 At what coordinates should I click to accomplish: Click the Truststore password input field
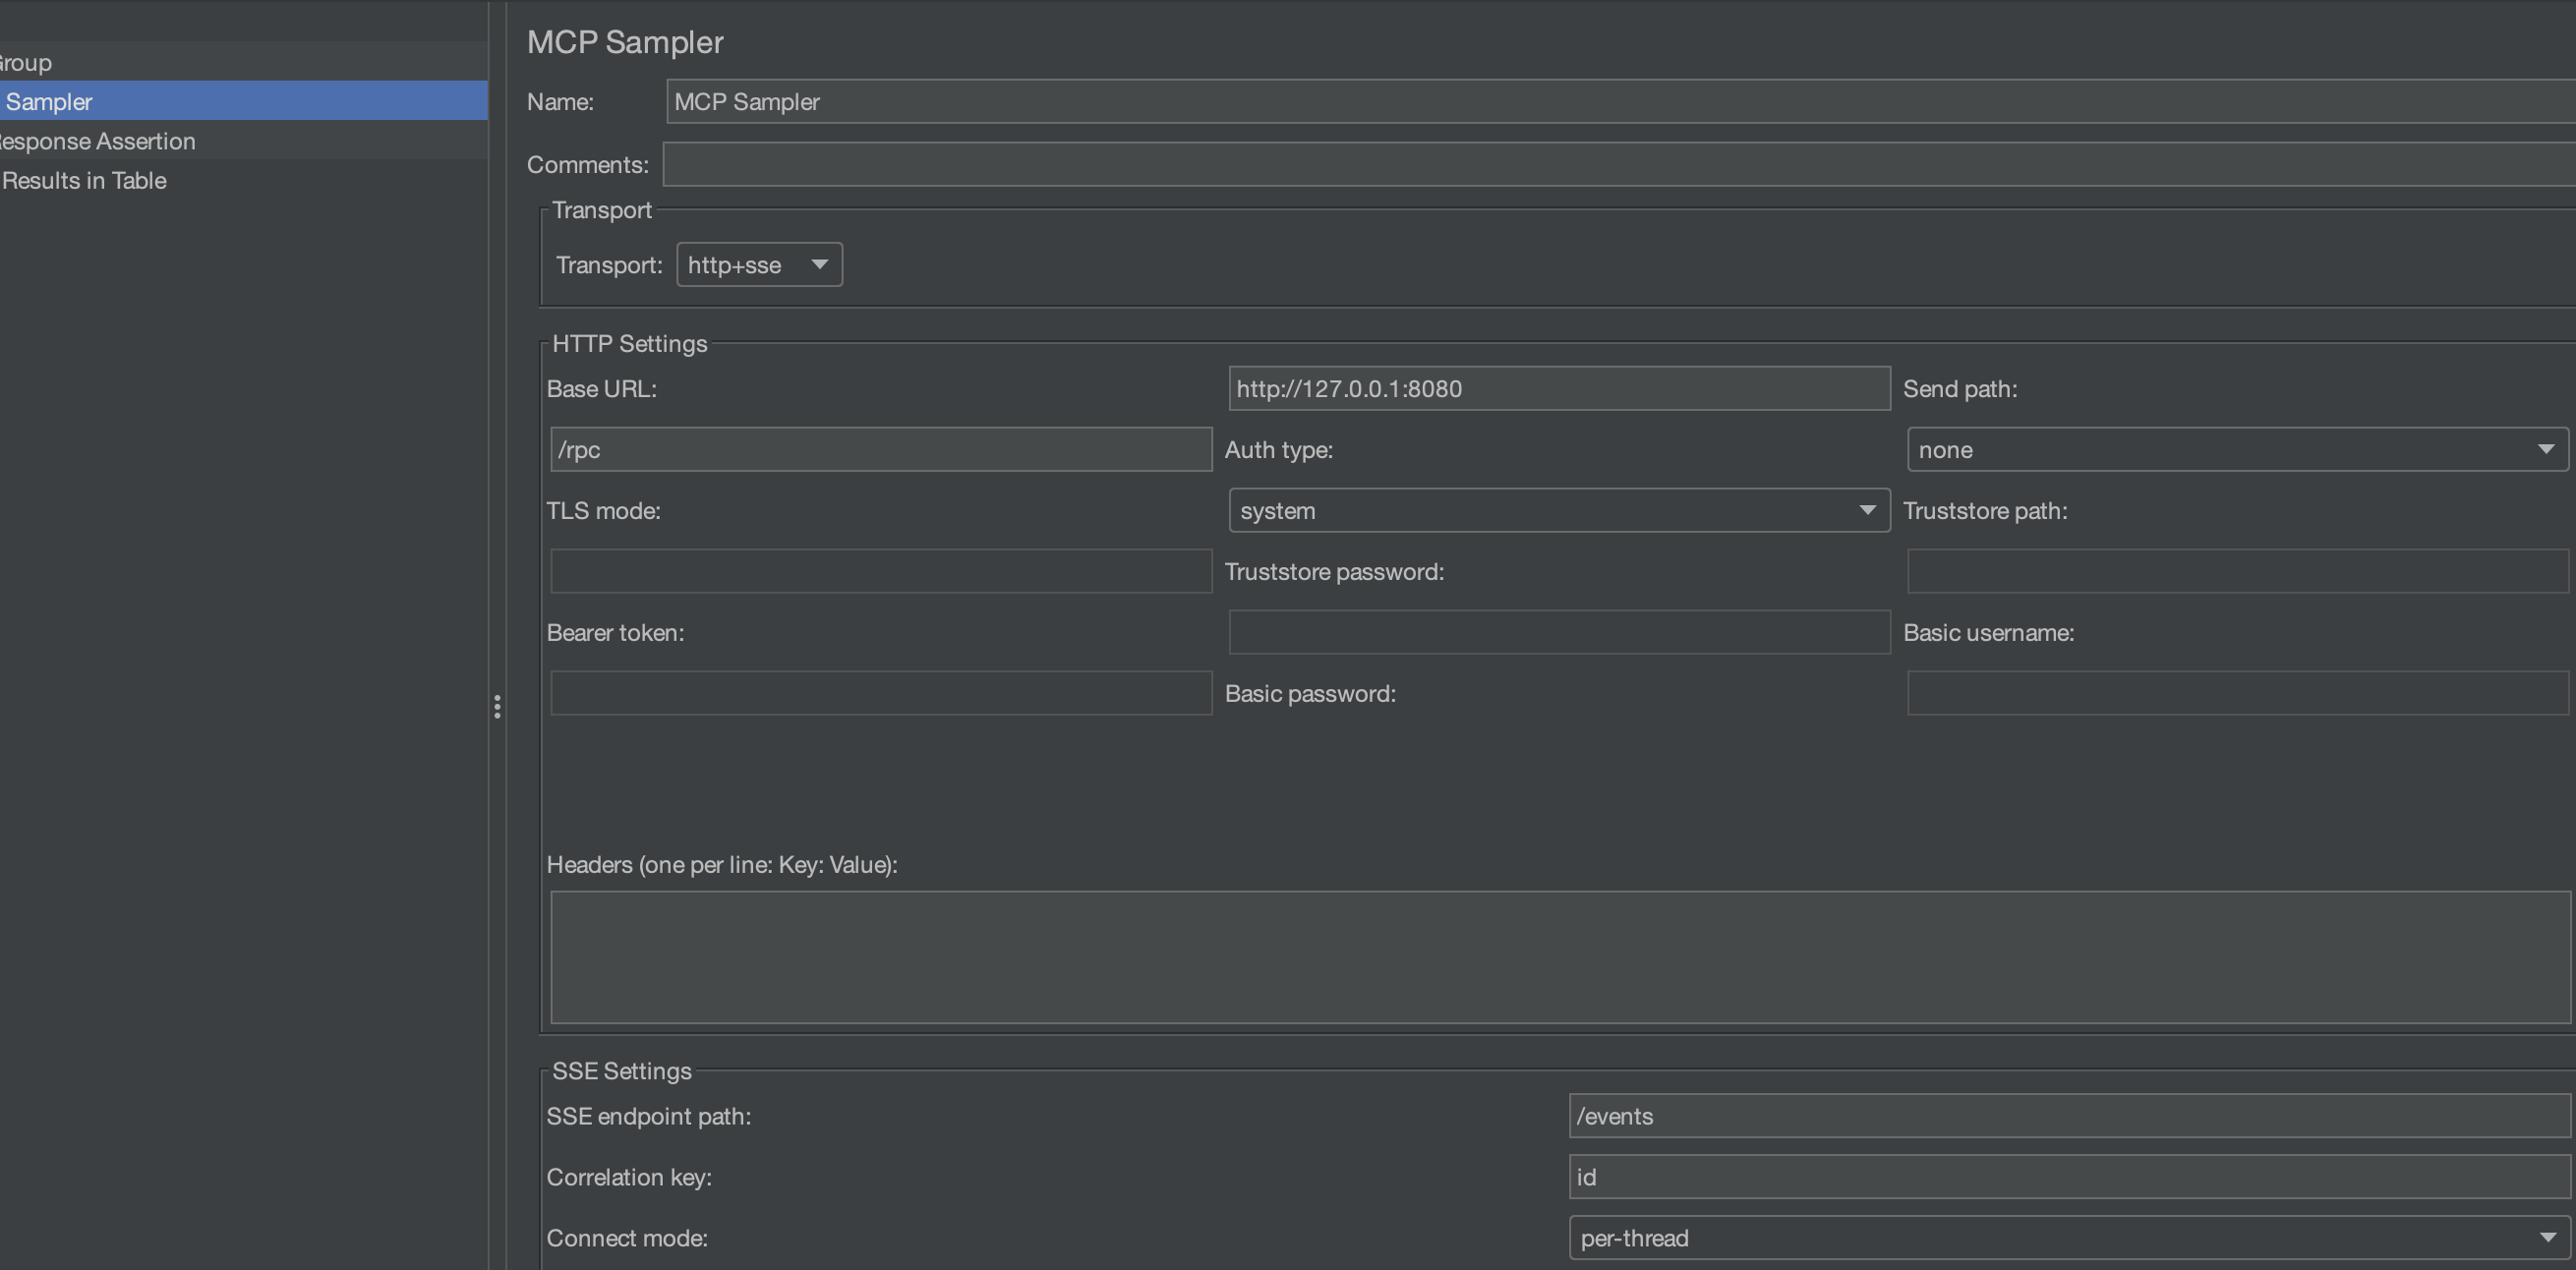[2238, 572]
